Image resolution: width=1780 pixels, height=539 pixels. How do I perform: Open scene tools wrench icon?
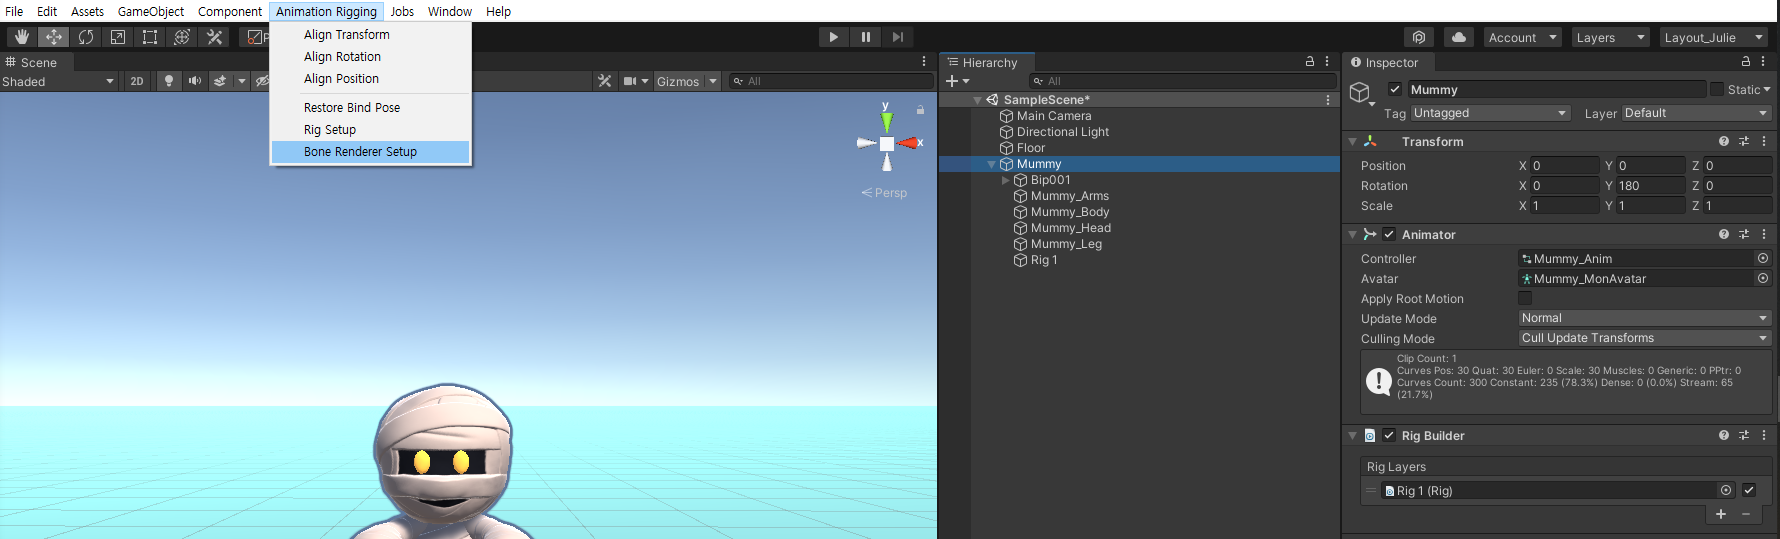pos(605,81)
